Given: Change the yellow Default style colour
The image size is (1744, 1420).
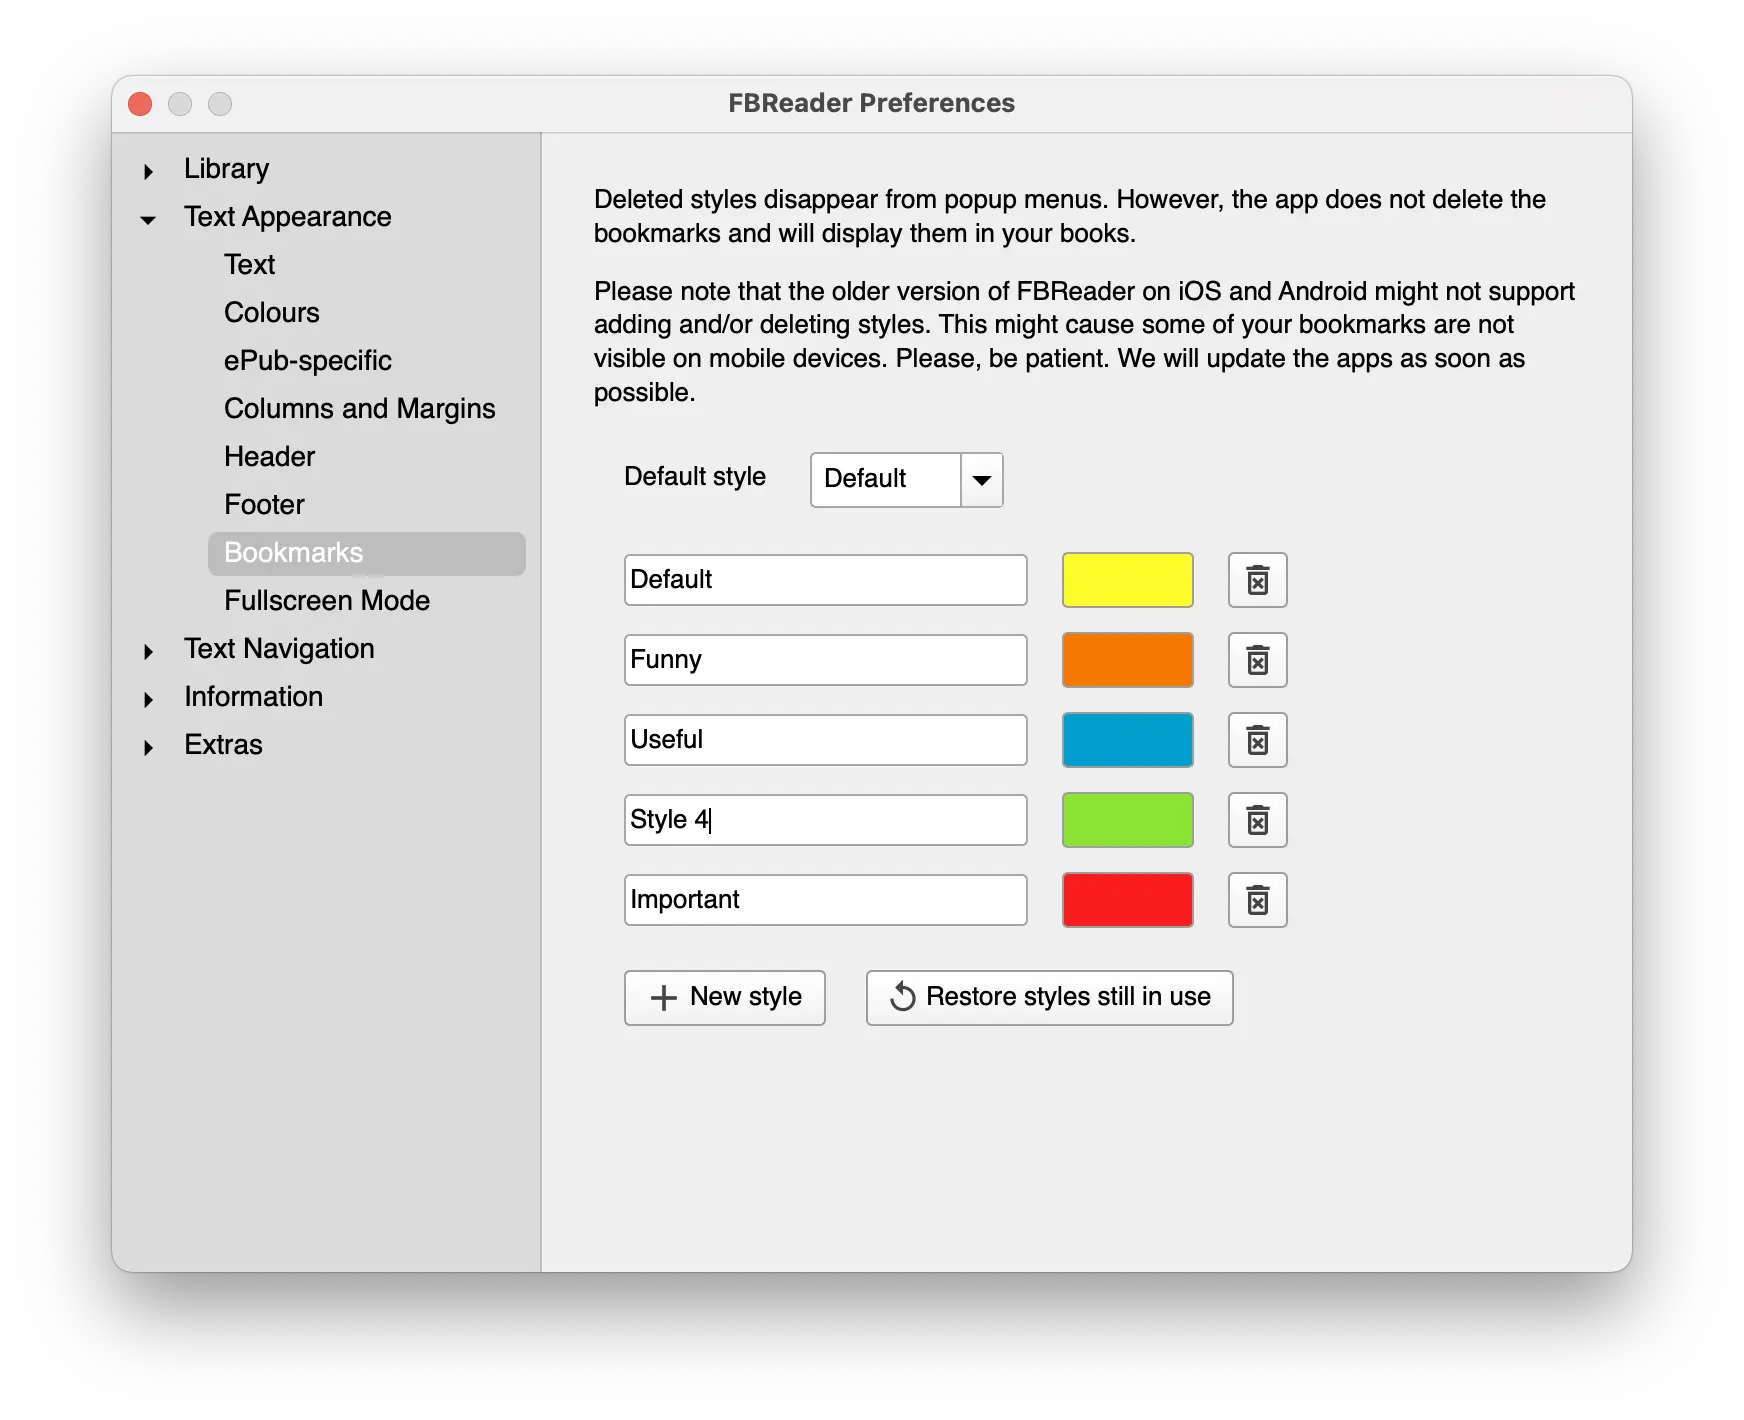Looking at the screenshot, I should (1127, 580).
